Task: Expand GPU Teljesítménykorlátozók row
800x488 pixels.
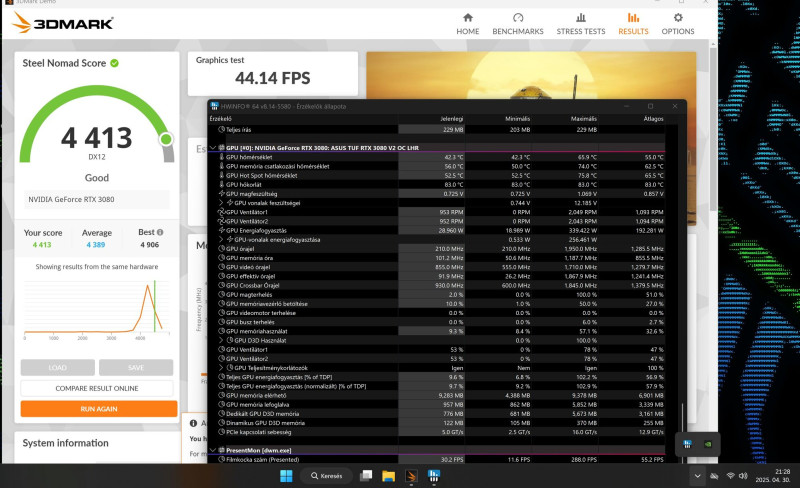Action: (x=221, y=368)
